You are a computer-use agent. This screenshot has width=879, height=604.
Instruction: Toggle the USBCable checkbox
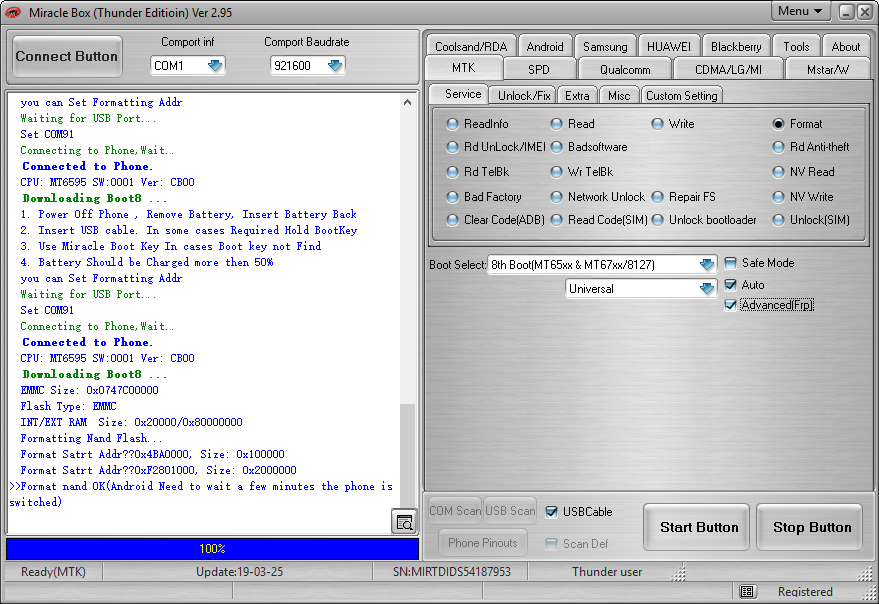tap(552, 511)
